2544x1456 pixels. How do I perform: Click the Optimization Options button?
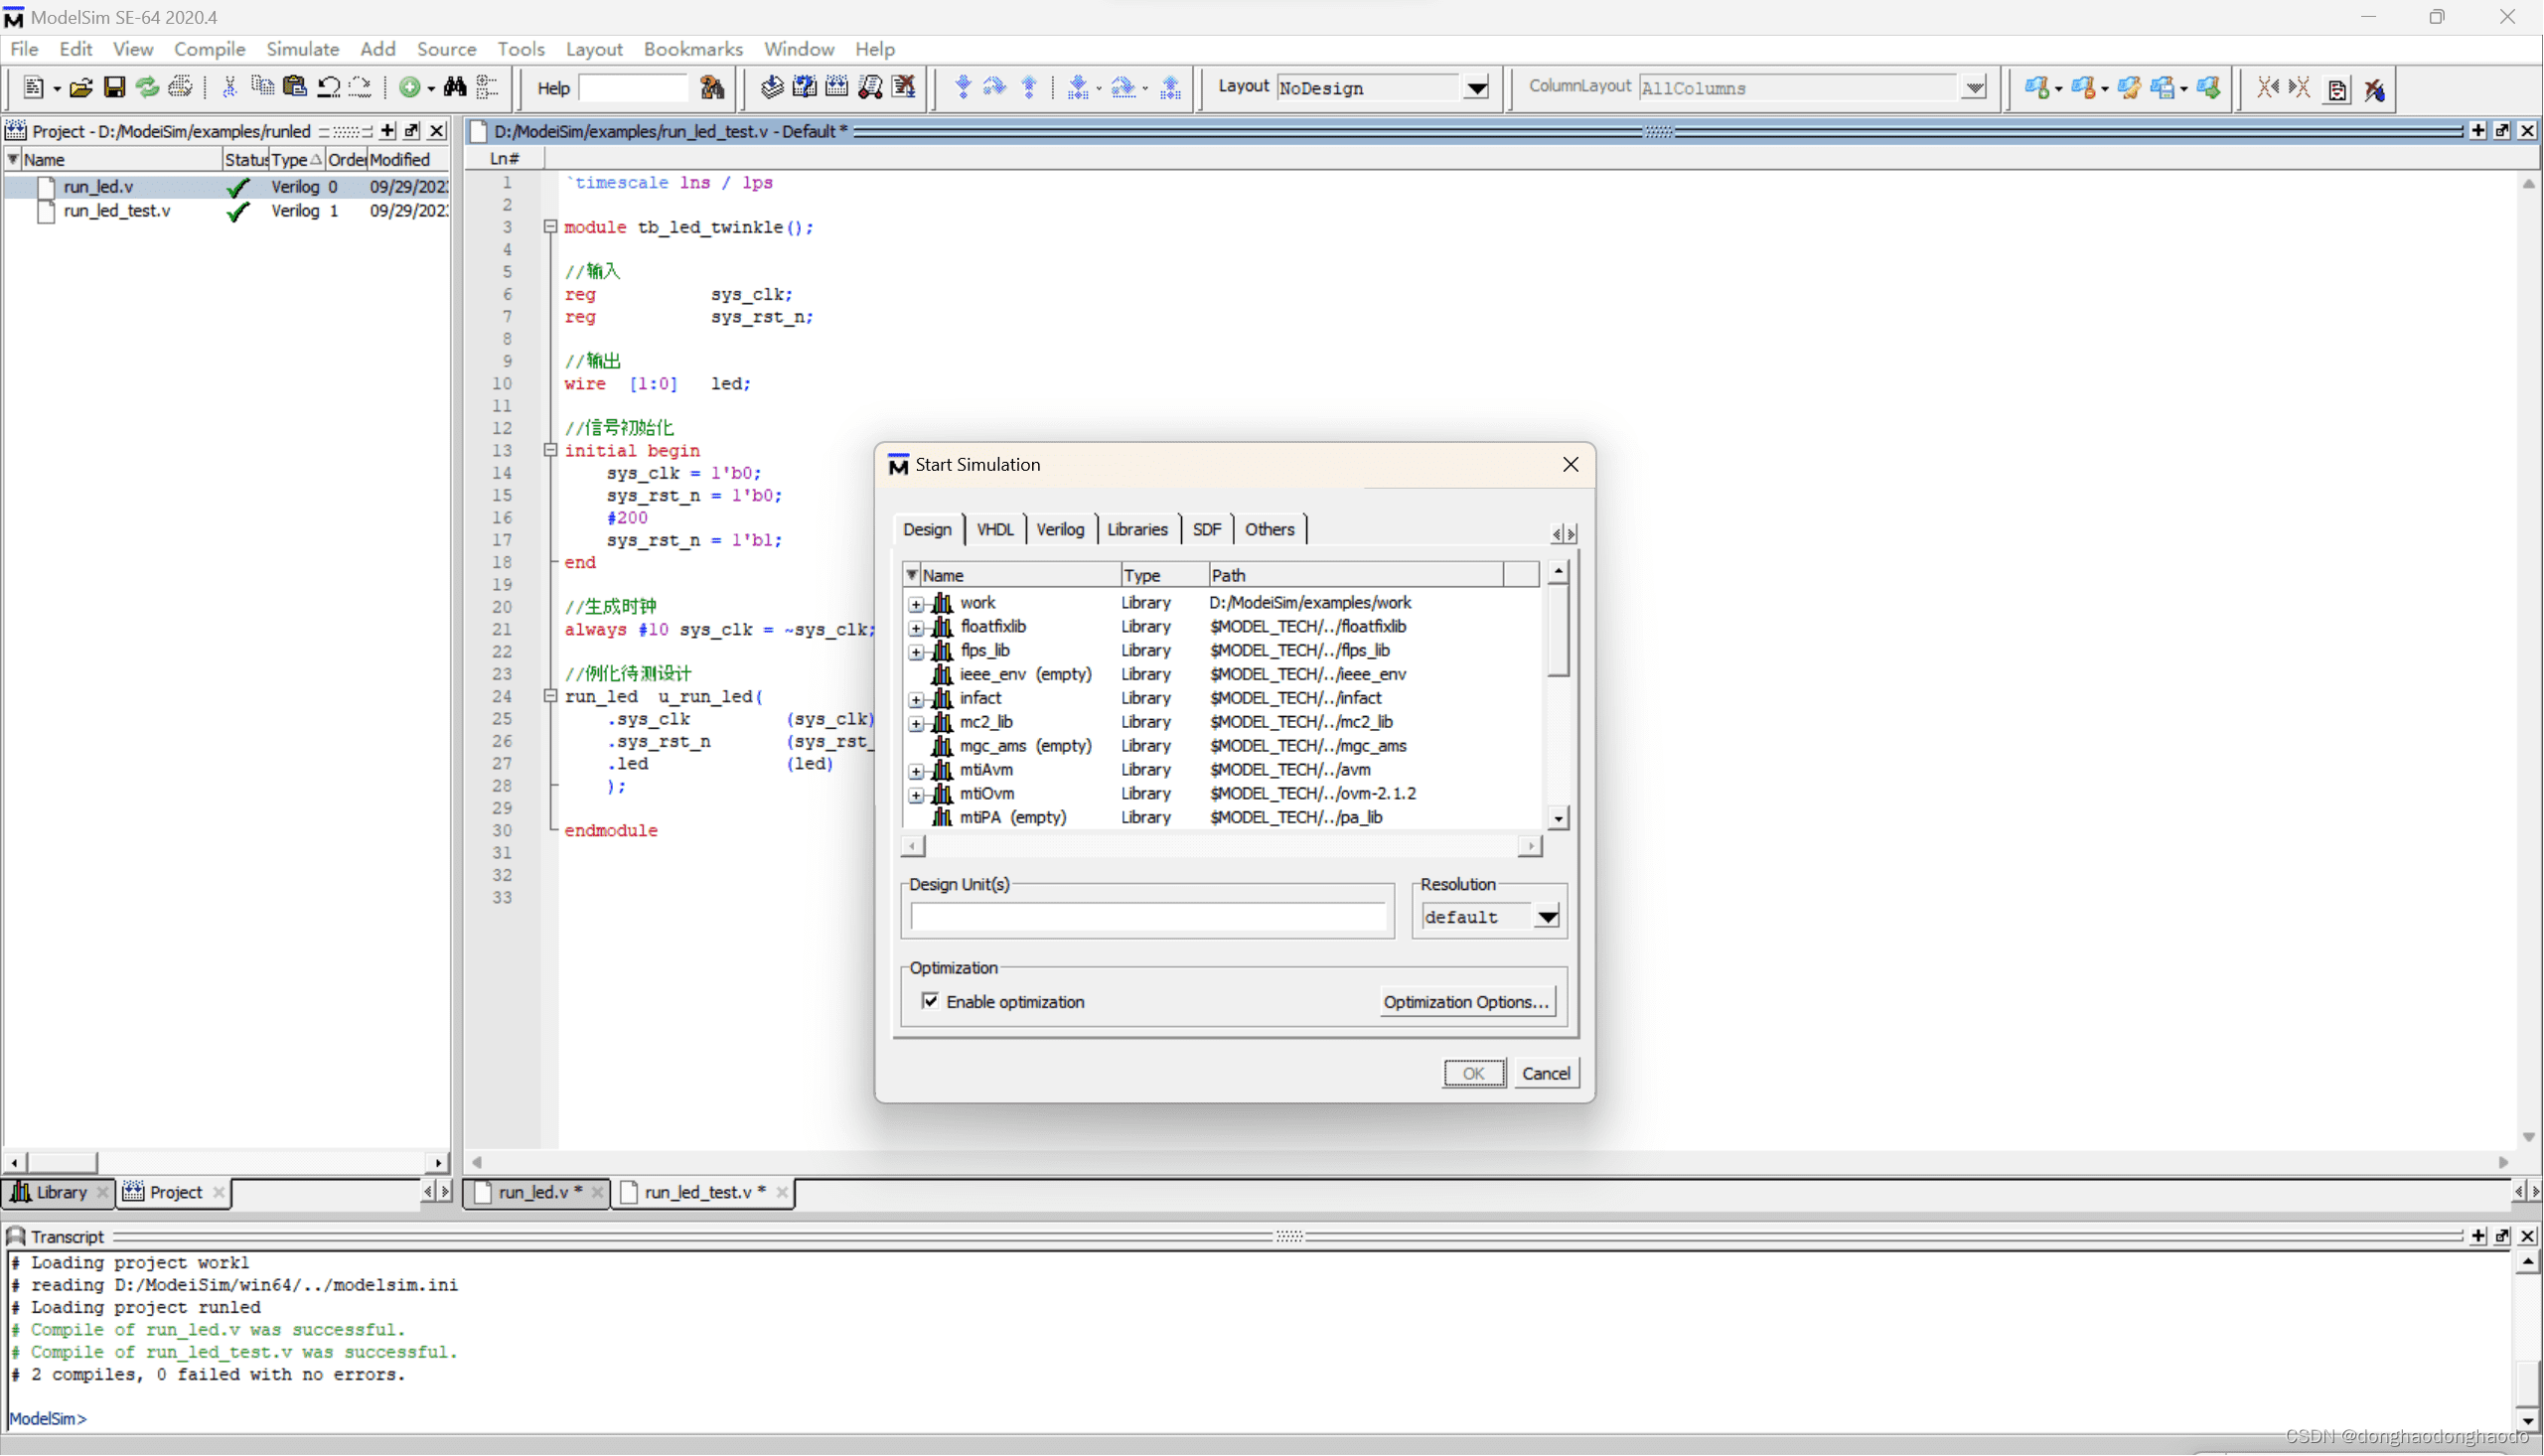coord(1466,1001)
